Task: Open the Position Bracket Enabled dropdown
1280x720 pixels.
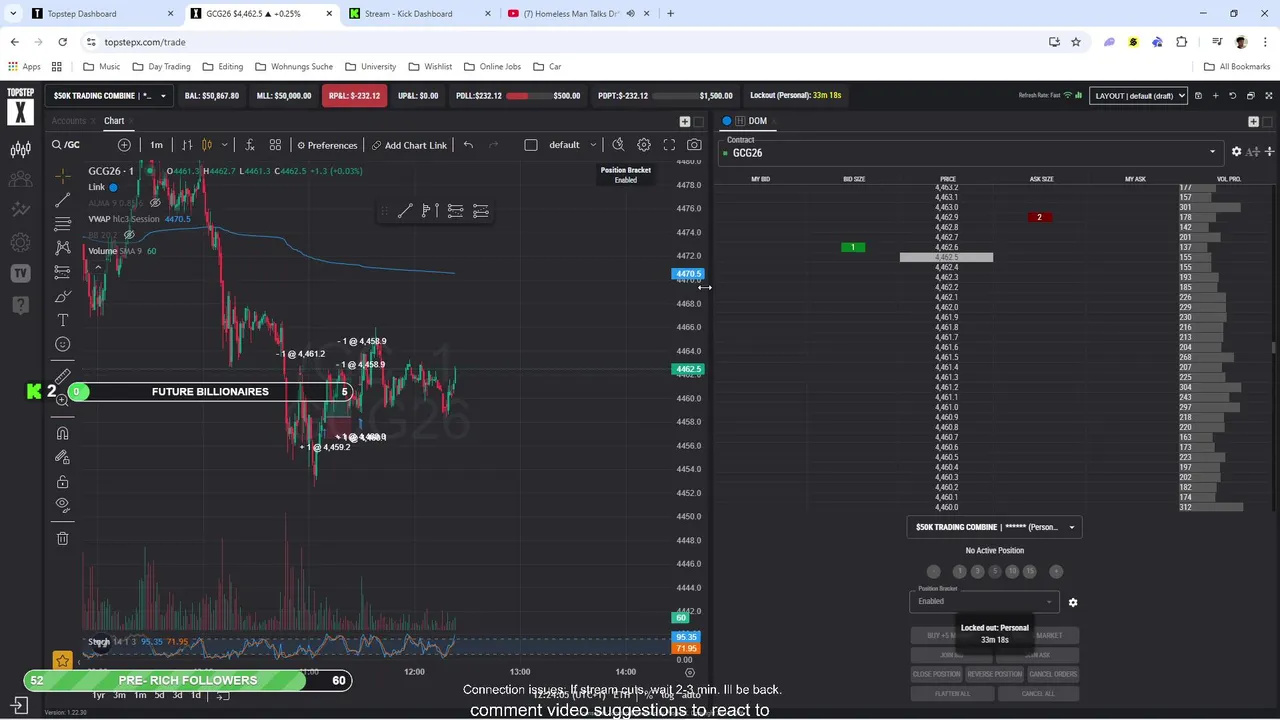Action: point(983,601)
